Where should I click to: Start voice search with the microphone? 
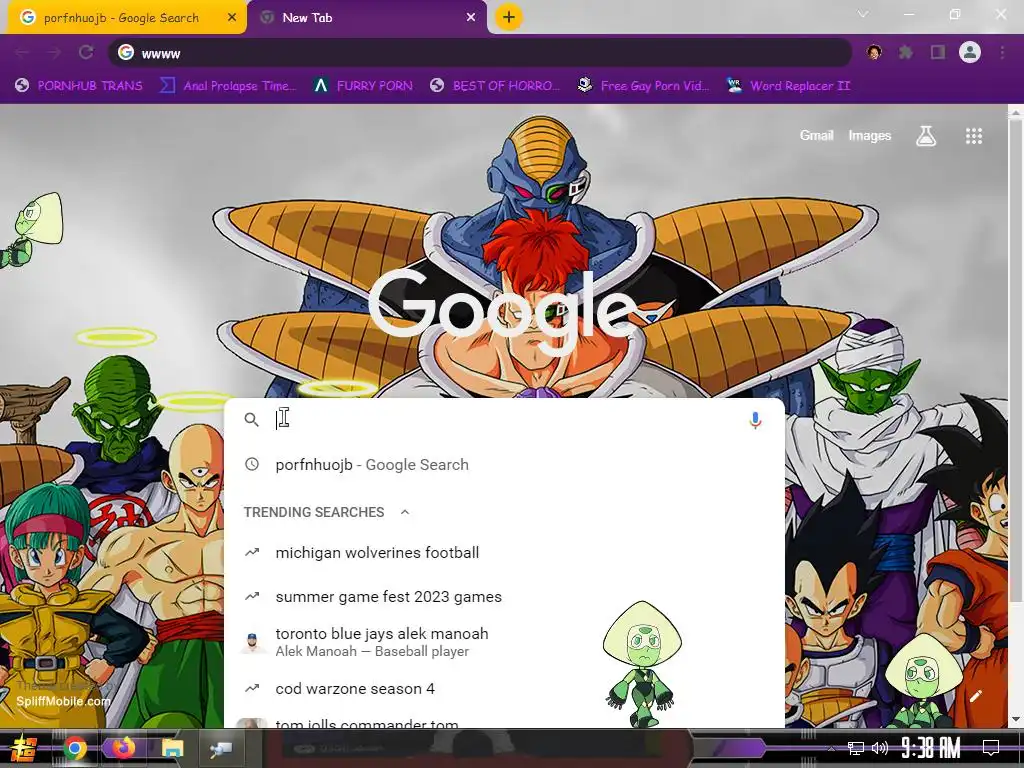point(755,420)
